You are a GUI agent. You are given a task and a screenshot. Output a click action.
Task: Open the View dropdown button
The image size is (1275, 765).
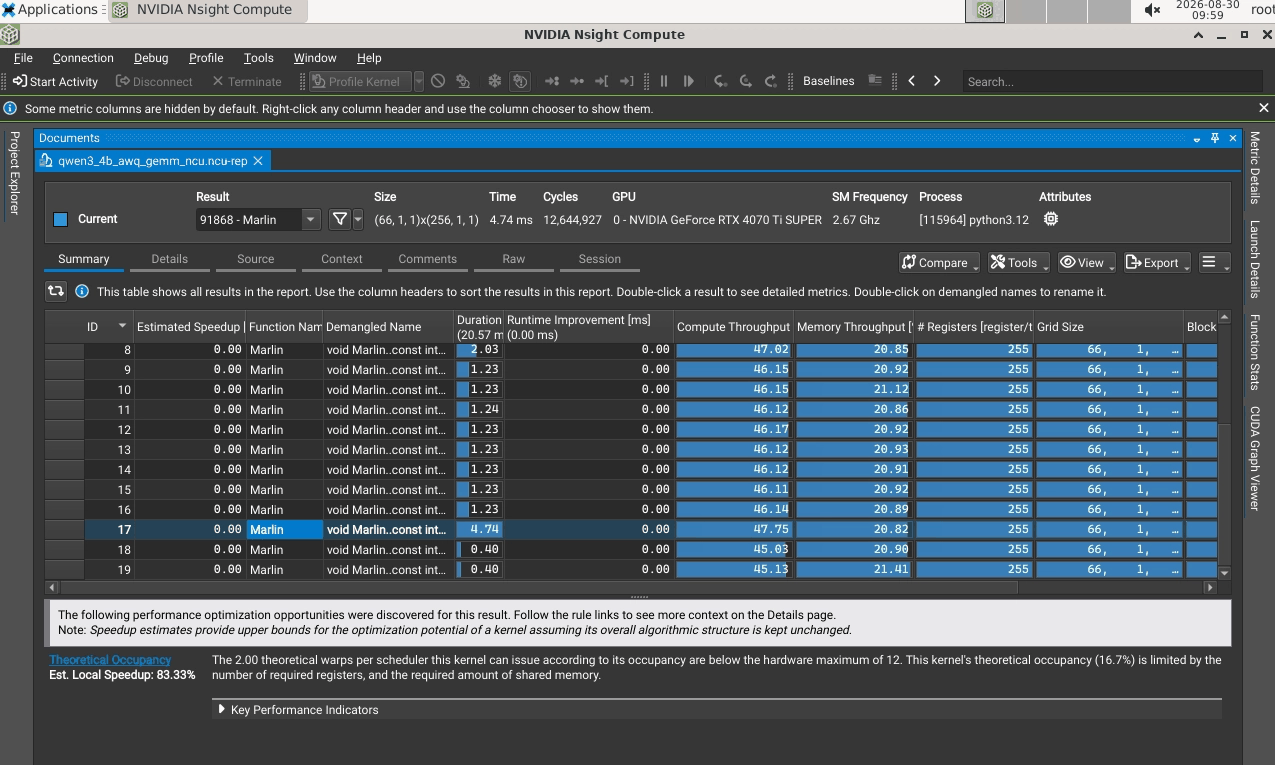click(1087, 262)
